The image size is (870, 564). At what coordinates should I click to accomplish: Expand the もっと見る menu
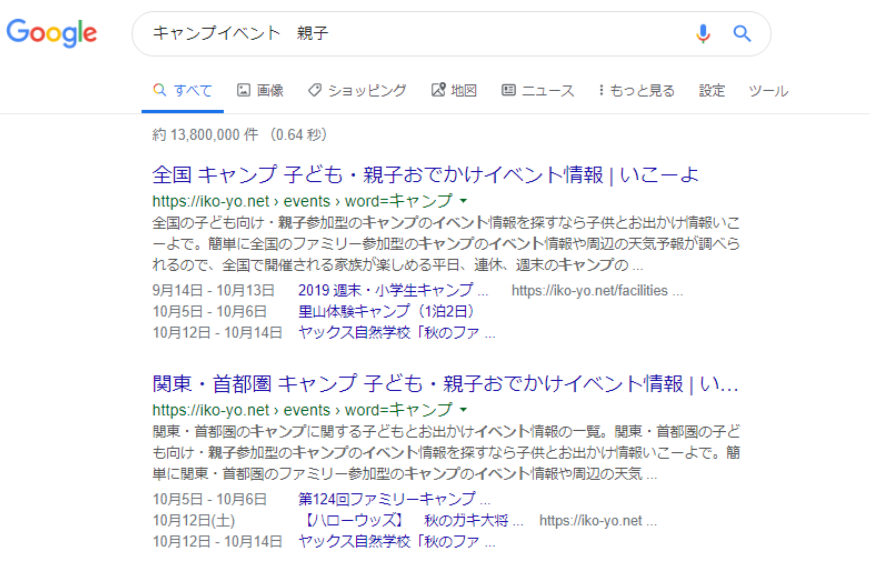click(x=636, y=90)
